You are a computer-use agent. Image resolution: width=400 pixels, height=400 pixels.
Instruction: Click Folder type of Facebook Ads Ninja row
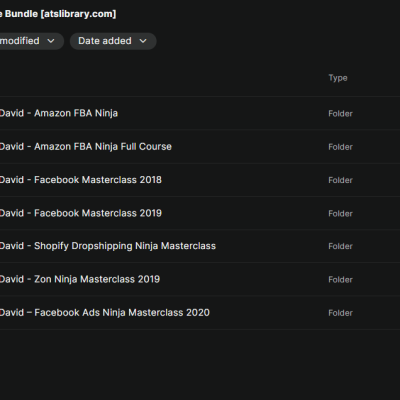click(x=340, y=313)
